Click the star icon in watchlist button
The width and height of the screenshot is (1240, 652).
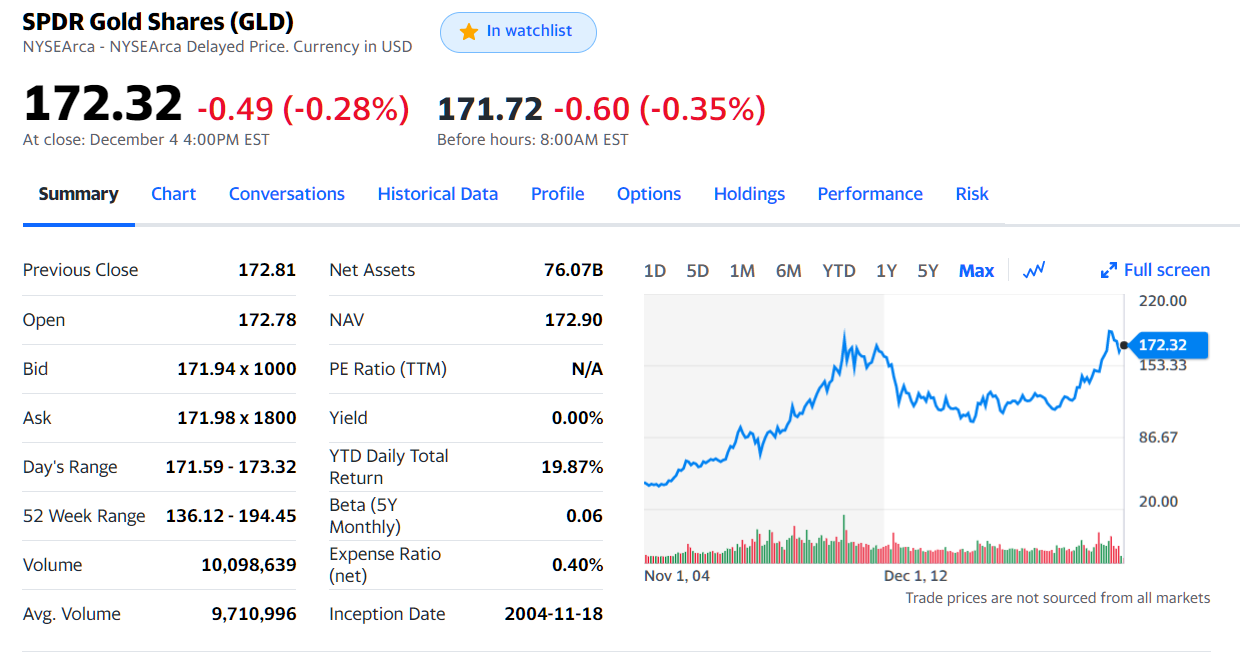468,32
